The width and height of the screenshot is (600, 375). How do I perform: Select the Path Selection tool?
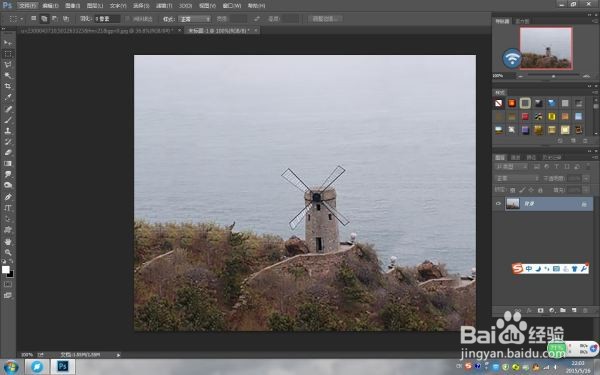(x=8, y=219)
